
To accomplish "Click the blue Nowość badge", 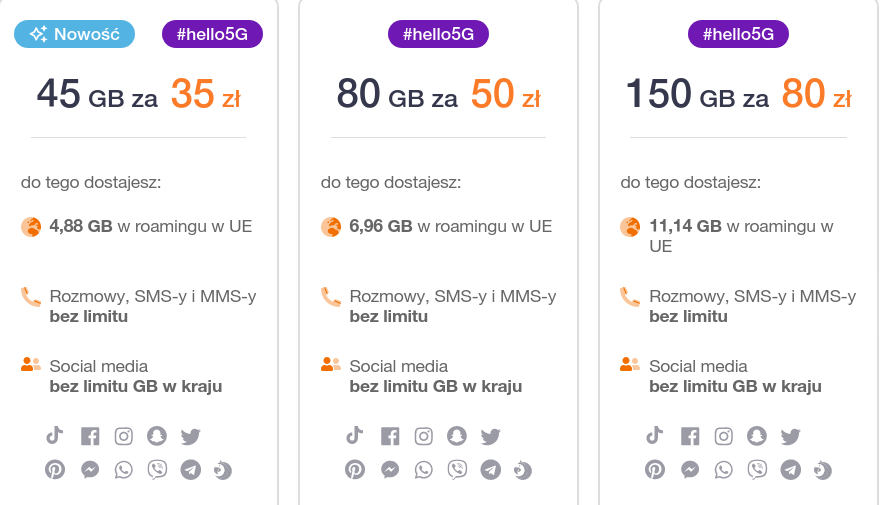I will coord(75,34).
